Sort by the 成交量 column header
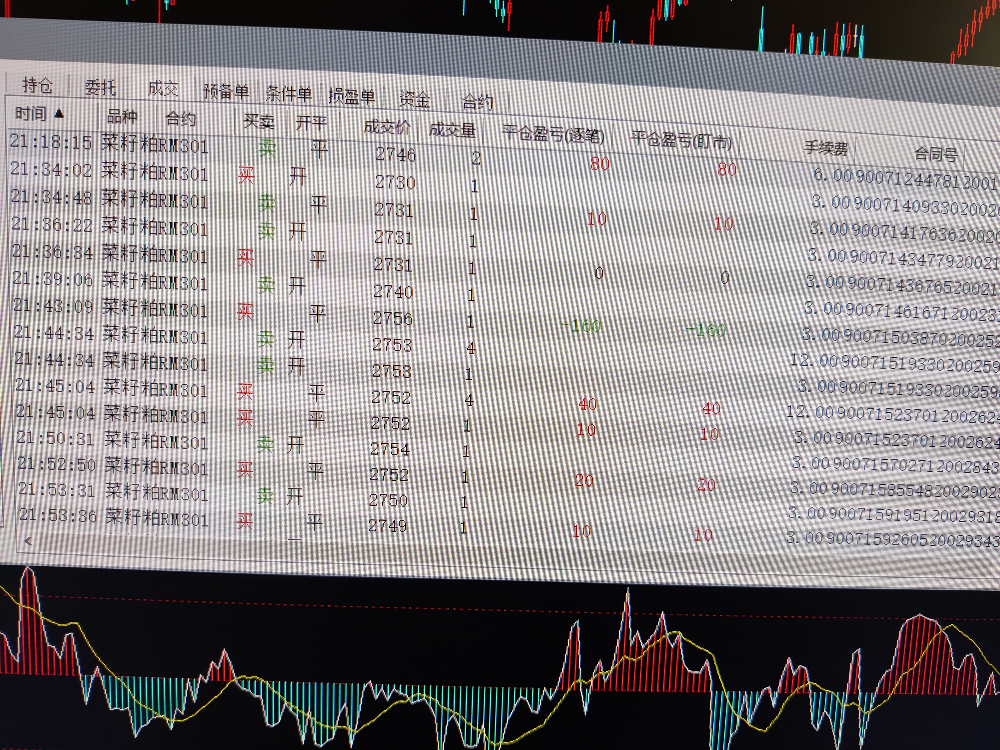The width and height of the screenshot is (1000, 750). coord(452,130)
